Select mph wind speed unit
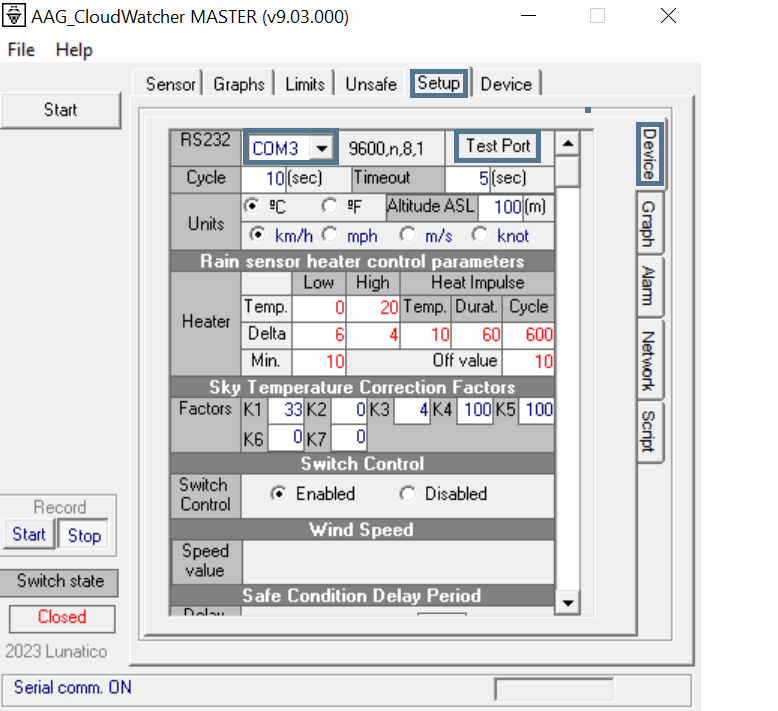 coord(329,234)
